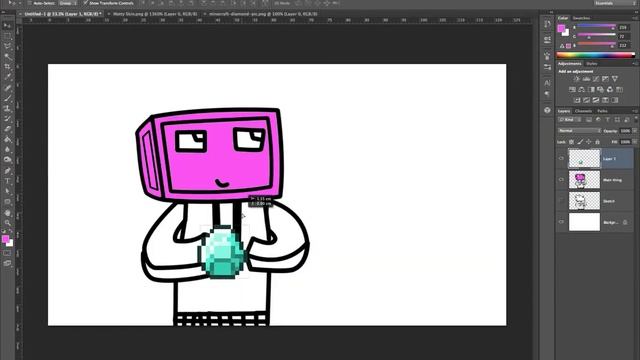Viewport: 640px width, 360px height.
Task: Hide the Main thing layer
Action: 562,180
